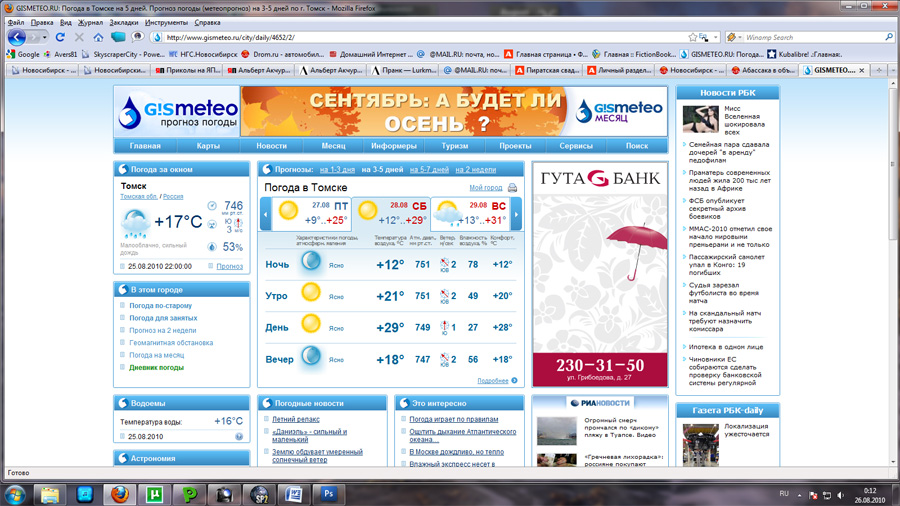Stop loading with the X toolbar icon
This screenshot has width=900, height=506.
pyautogui.click(x=79, y=37)
